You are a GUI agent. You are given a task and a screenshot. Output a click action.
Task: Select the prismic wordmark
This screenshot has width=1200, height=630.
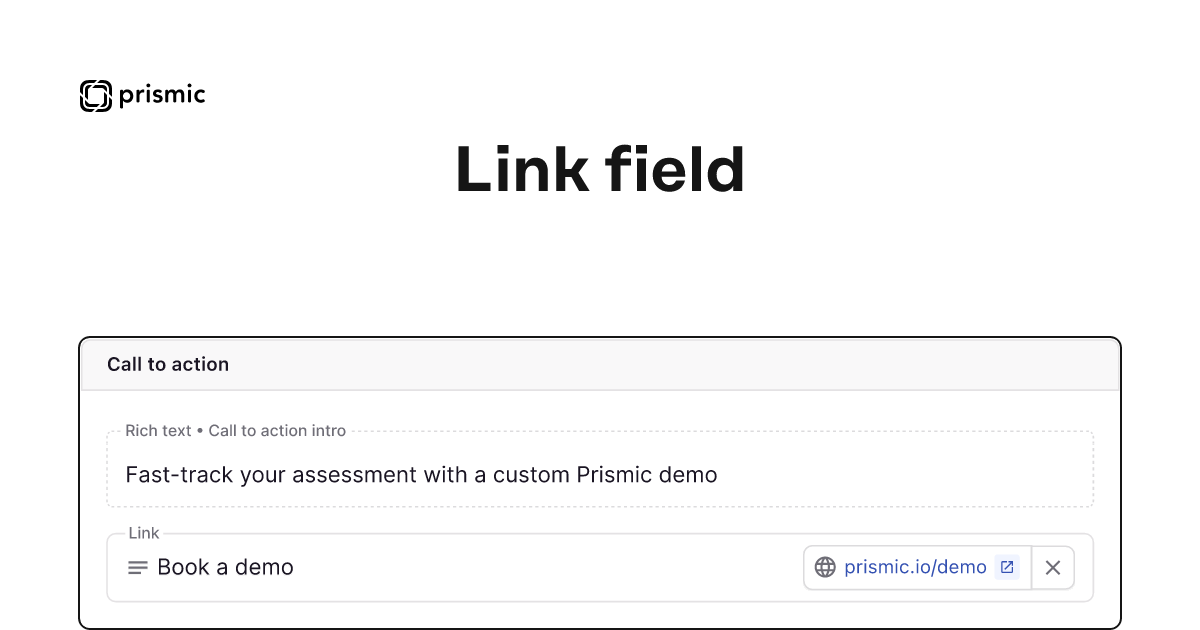pos(162,95)
